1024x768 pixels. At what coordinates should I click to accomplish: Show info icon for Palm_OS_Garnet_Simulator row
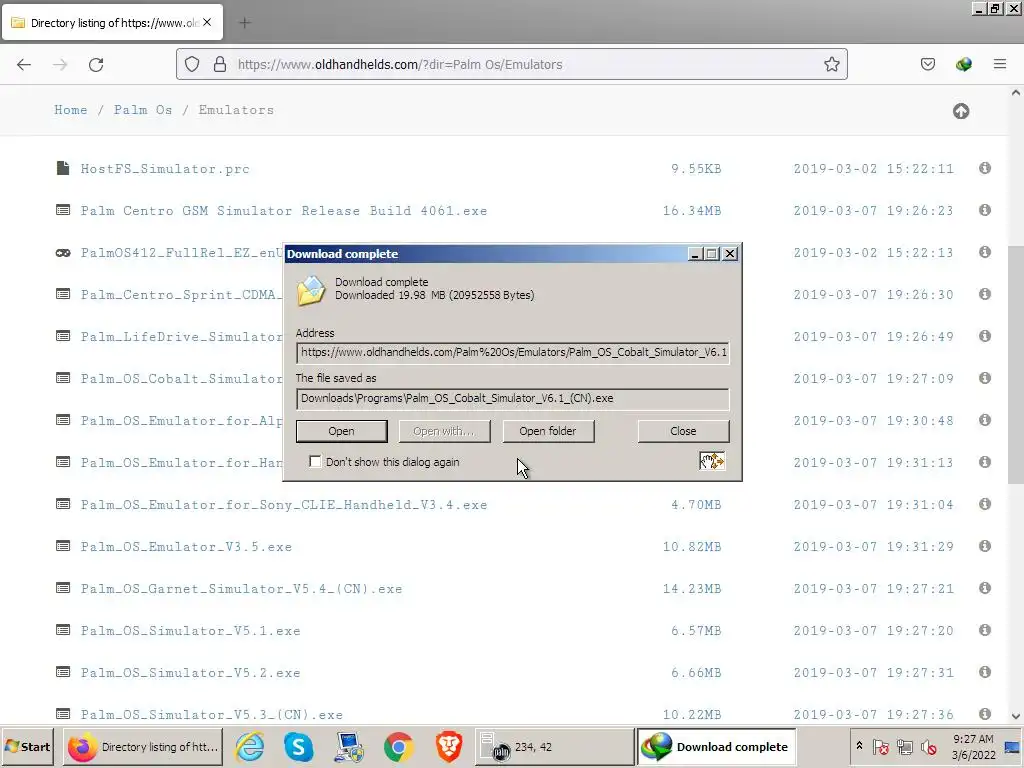point(985,588)
